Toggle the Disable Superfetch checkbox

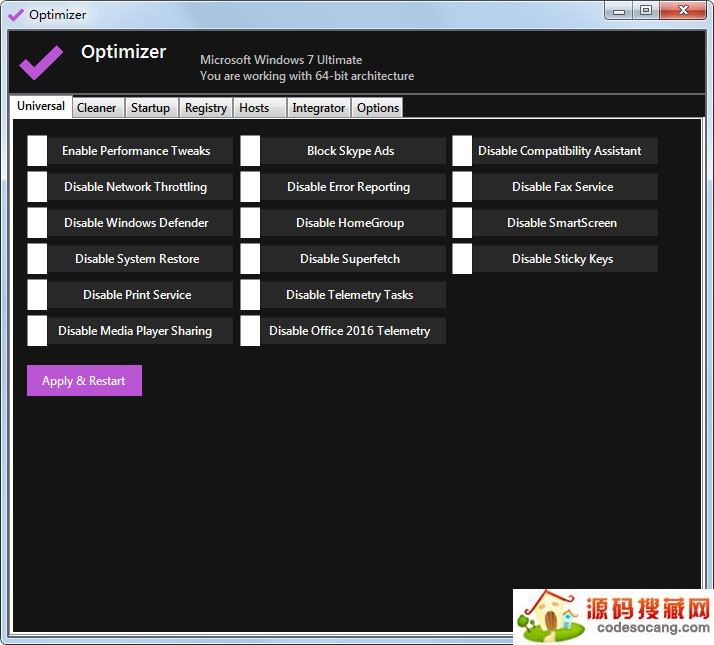pos(250,259)
